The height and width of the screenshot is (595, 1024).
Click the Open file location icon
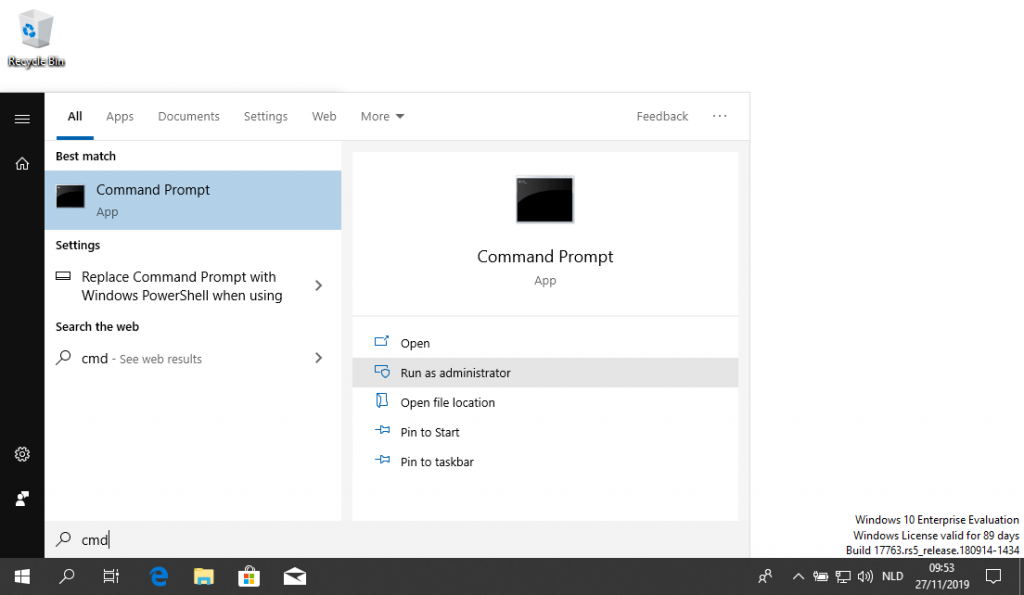[382, 401]
